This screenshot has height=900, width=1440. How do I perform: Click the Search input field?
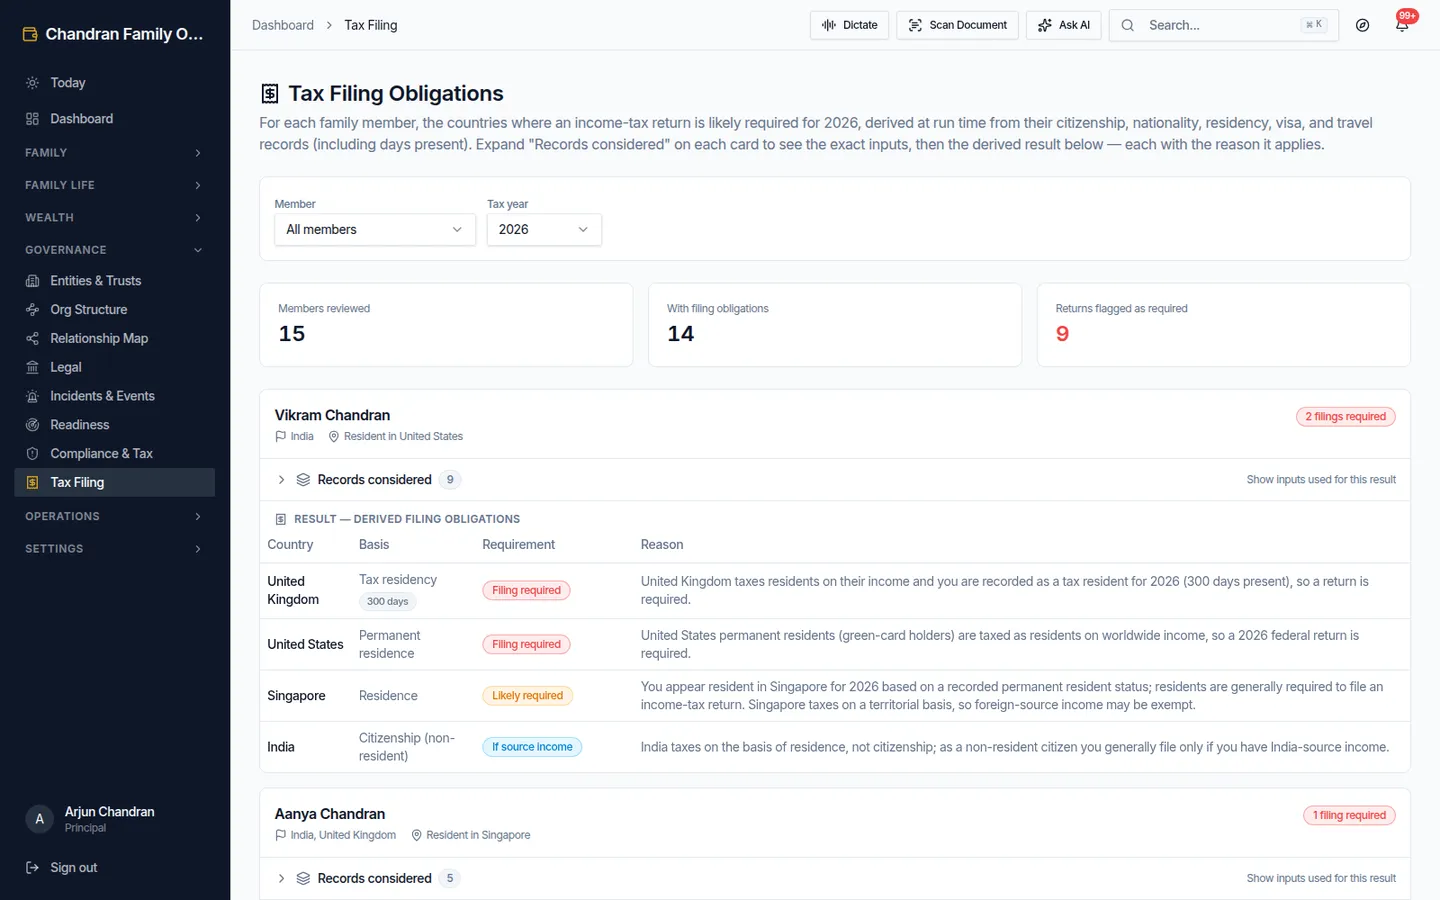tap(1223, 25)
